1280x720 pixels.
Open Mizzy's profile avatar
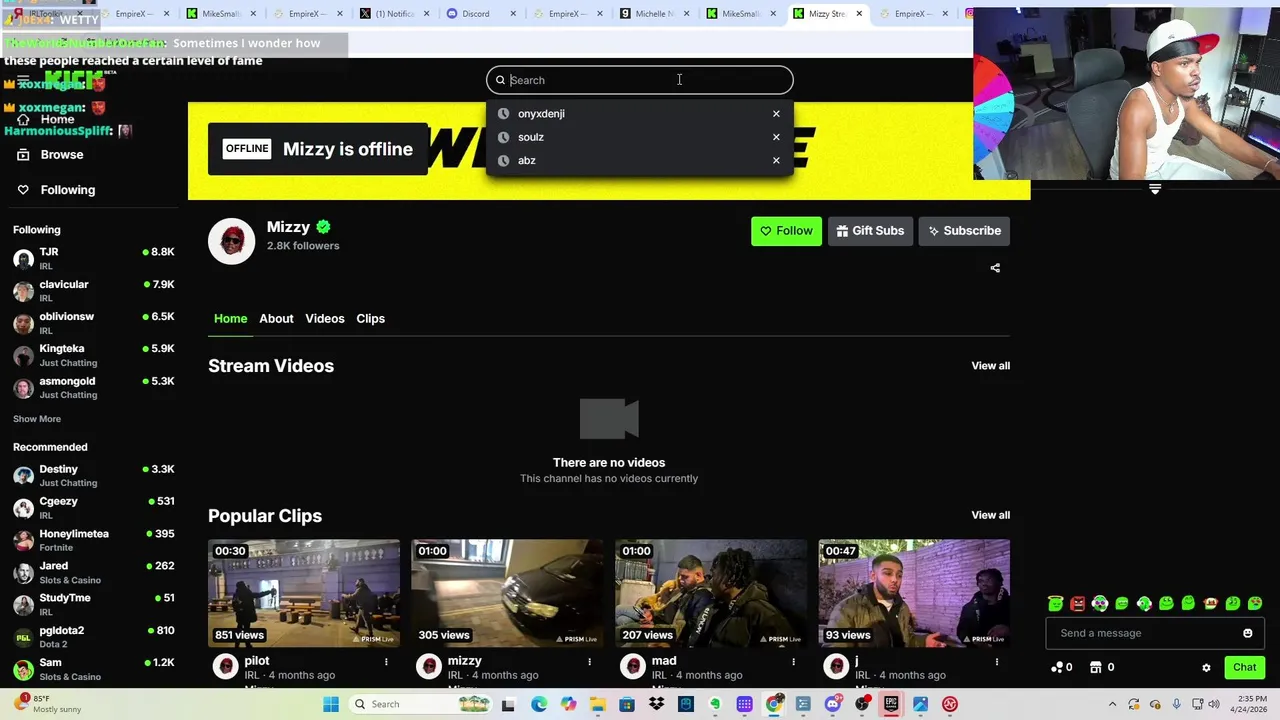[232, 241]
